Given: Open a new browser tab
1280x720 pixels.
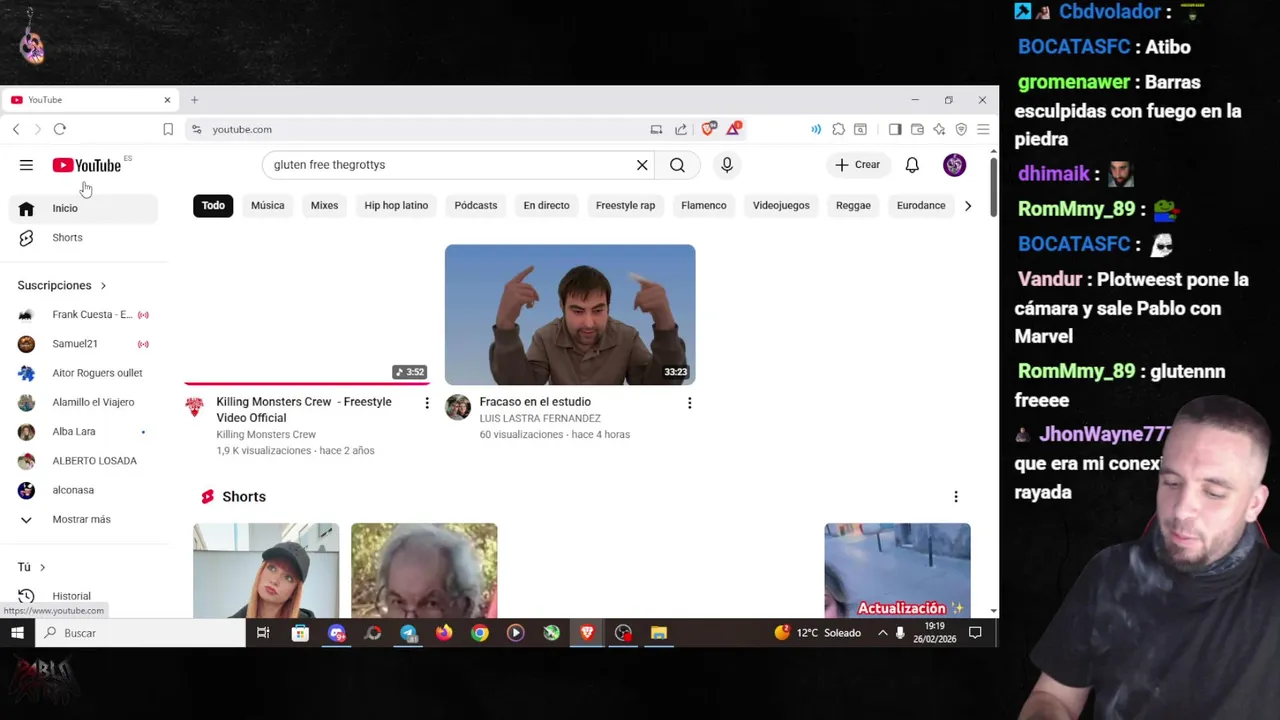Looking at the screenshot, I should 194,100.
